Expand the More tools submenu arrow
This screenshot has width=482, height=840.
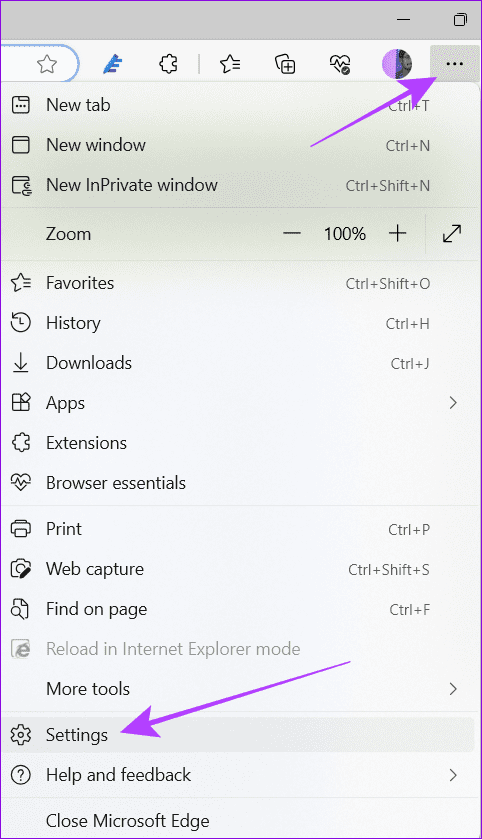(x=453, y=689)
